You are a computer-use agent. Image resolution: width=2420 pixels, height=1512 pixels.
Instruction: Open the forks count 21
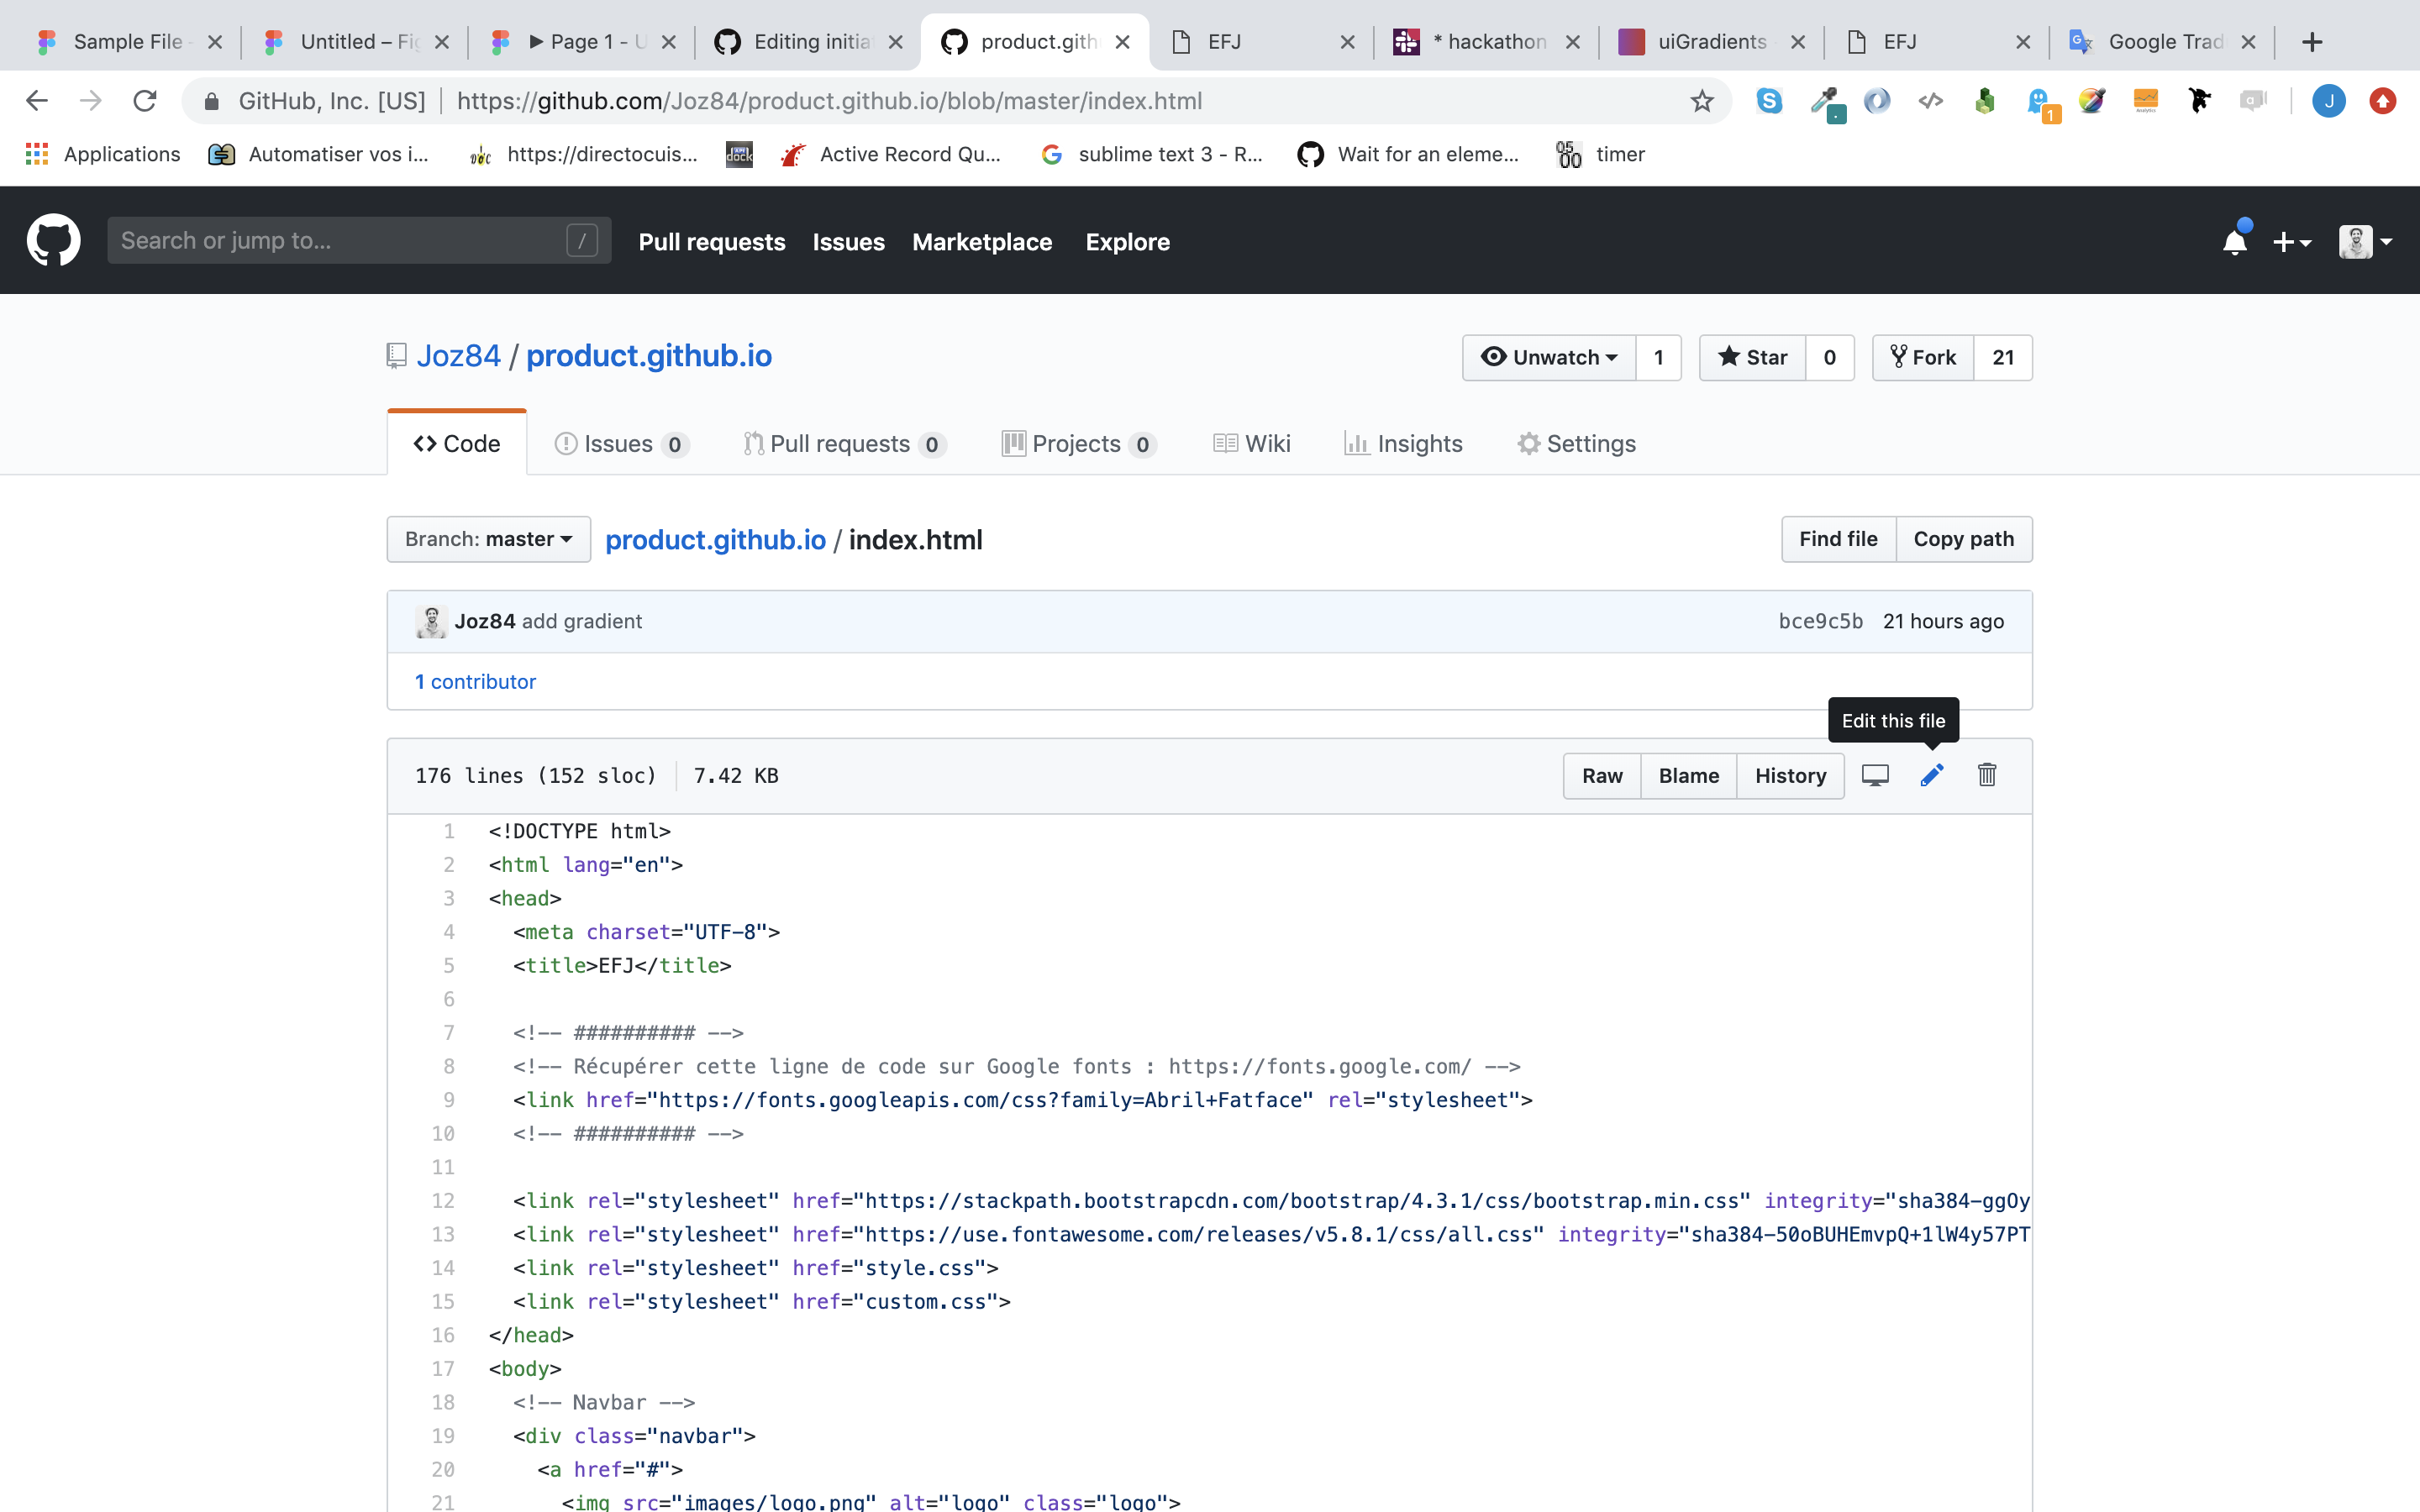(2003, 357)
